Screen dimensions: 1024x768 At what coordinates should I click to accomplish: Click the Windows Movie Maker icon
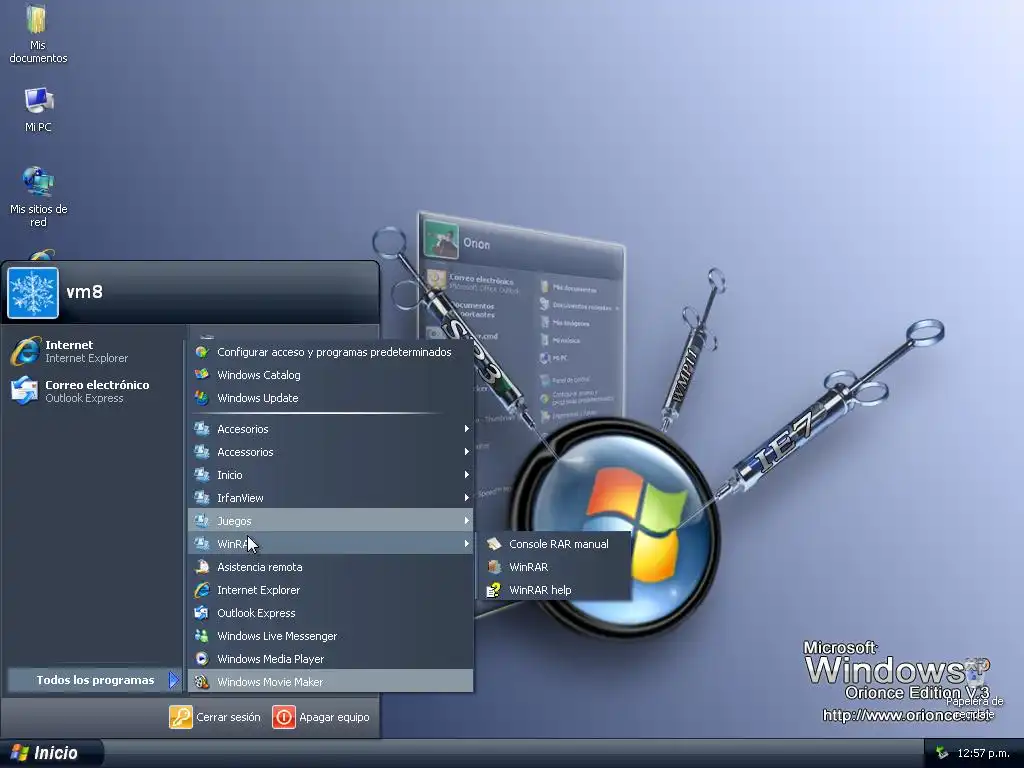202,681
